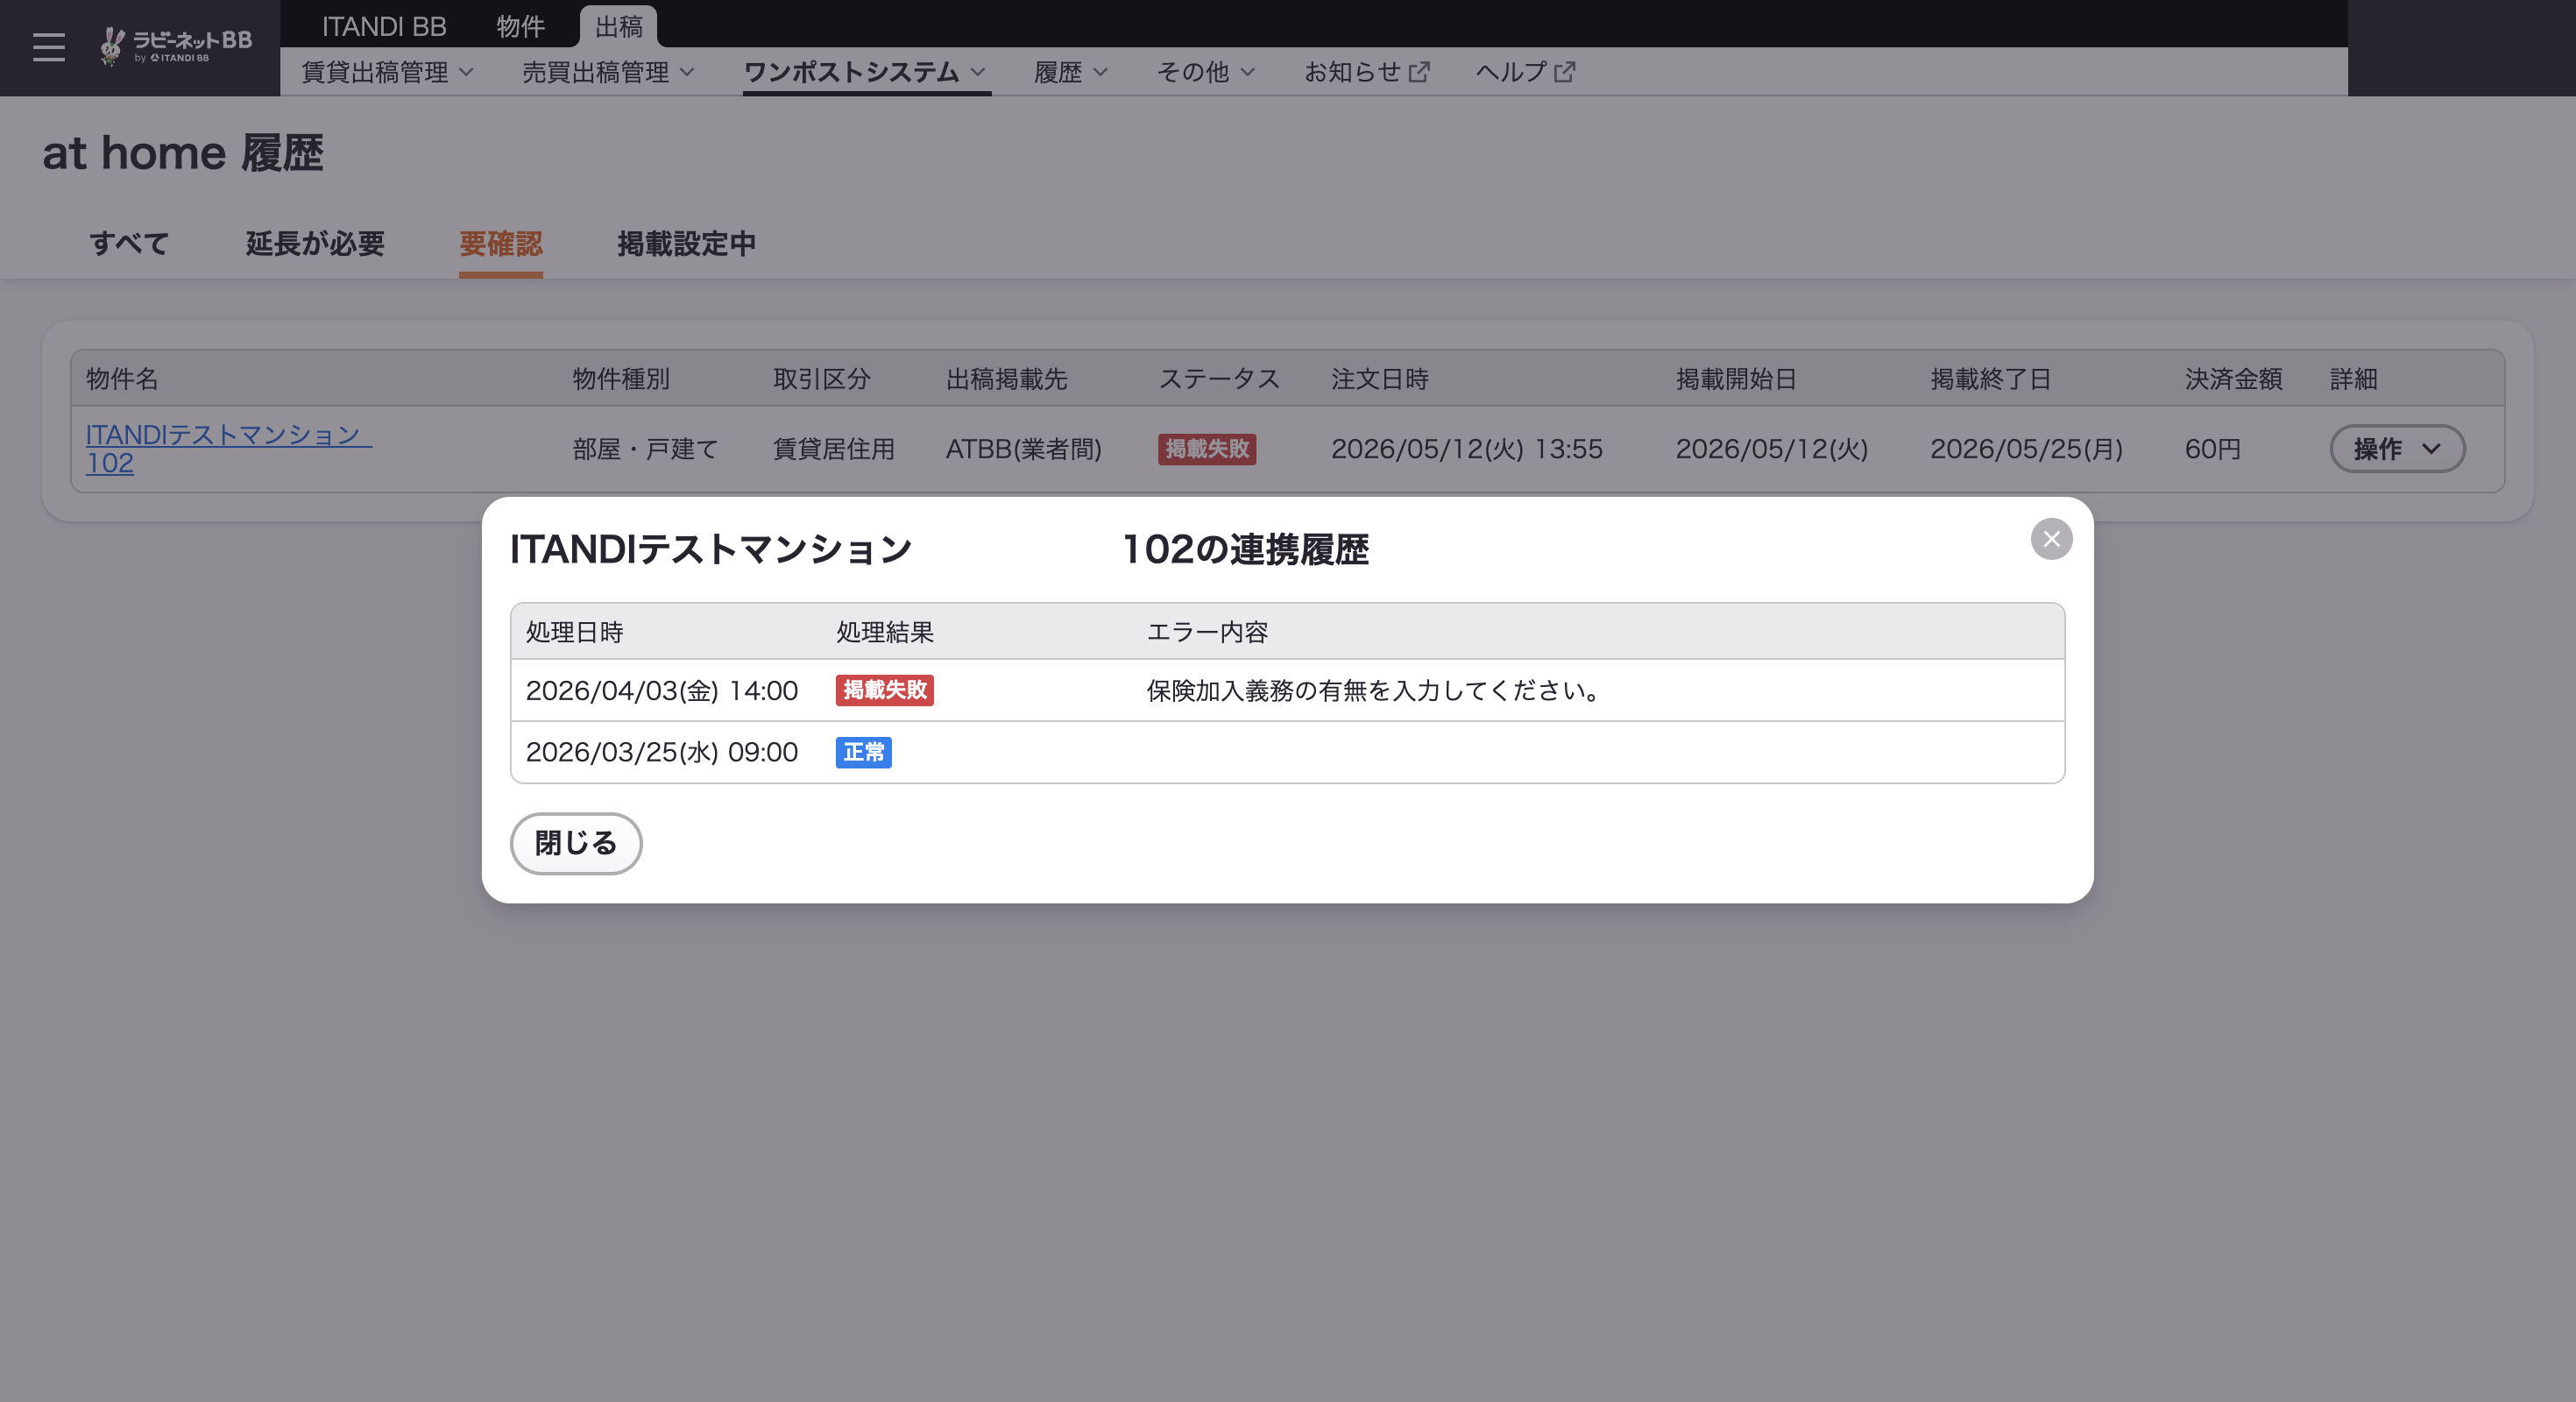Select the 要確認 filter tab

click(501, 244)
